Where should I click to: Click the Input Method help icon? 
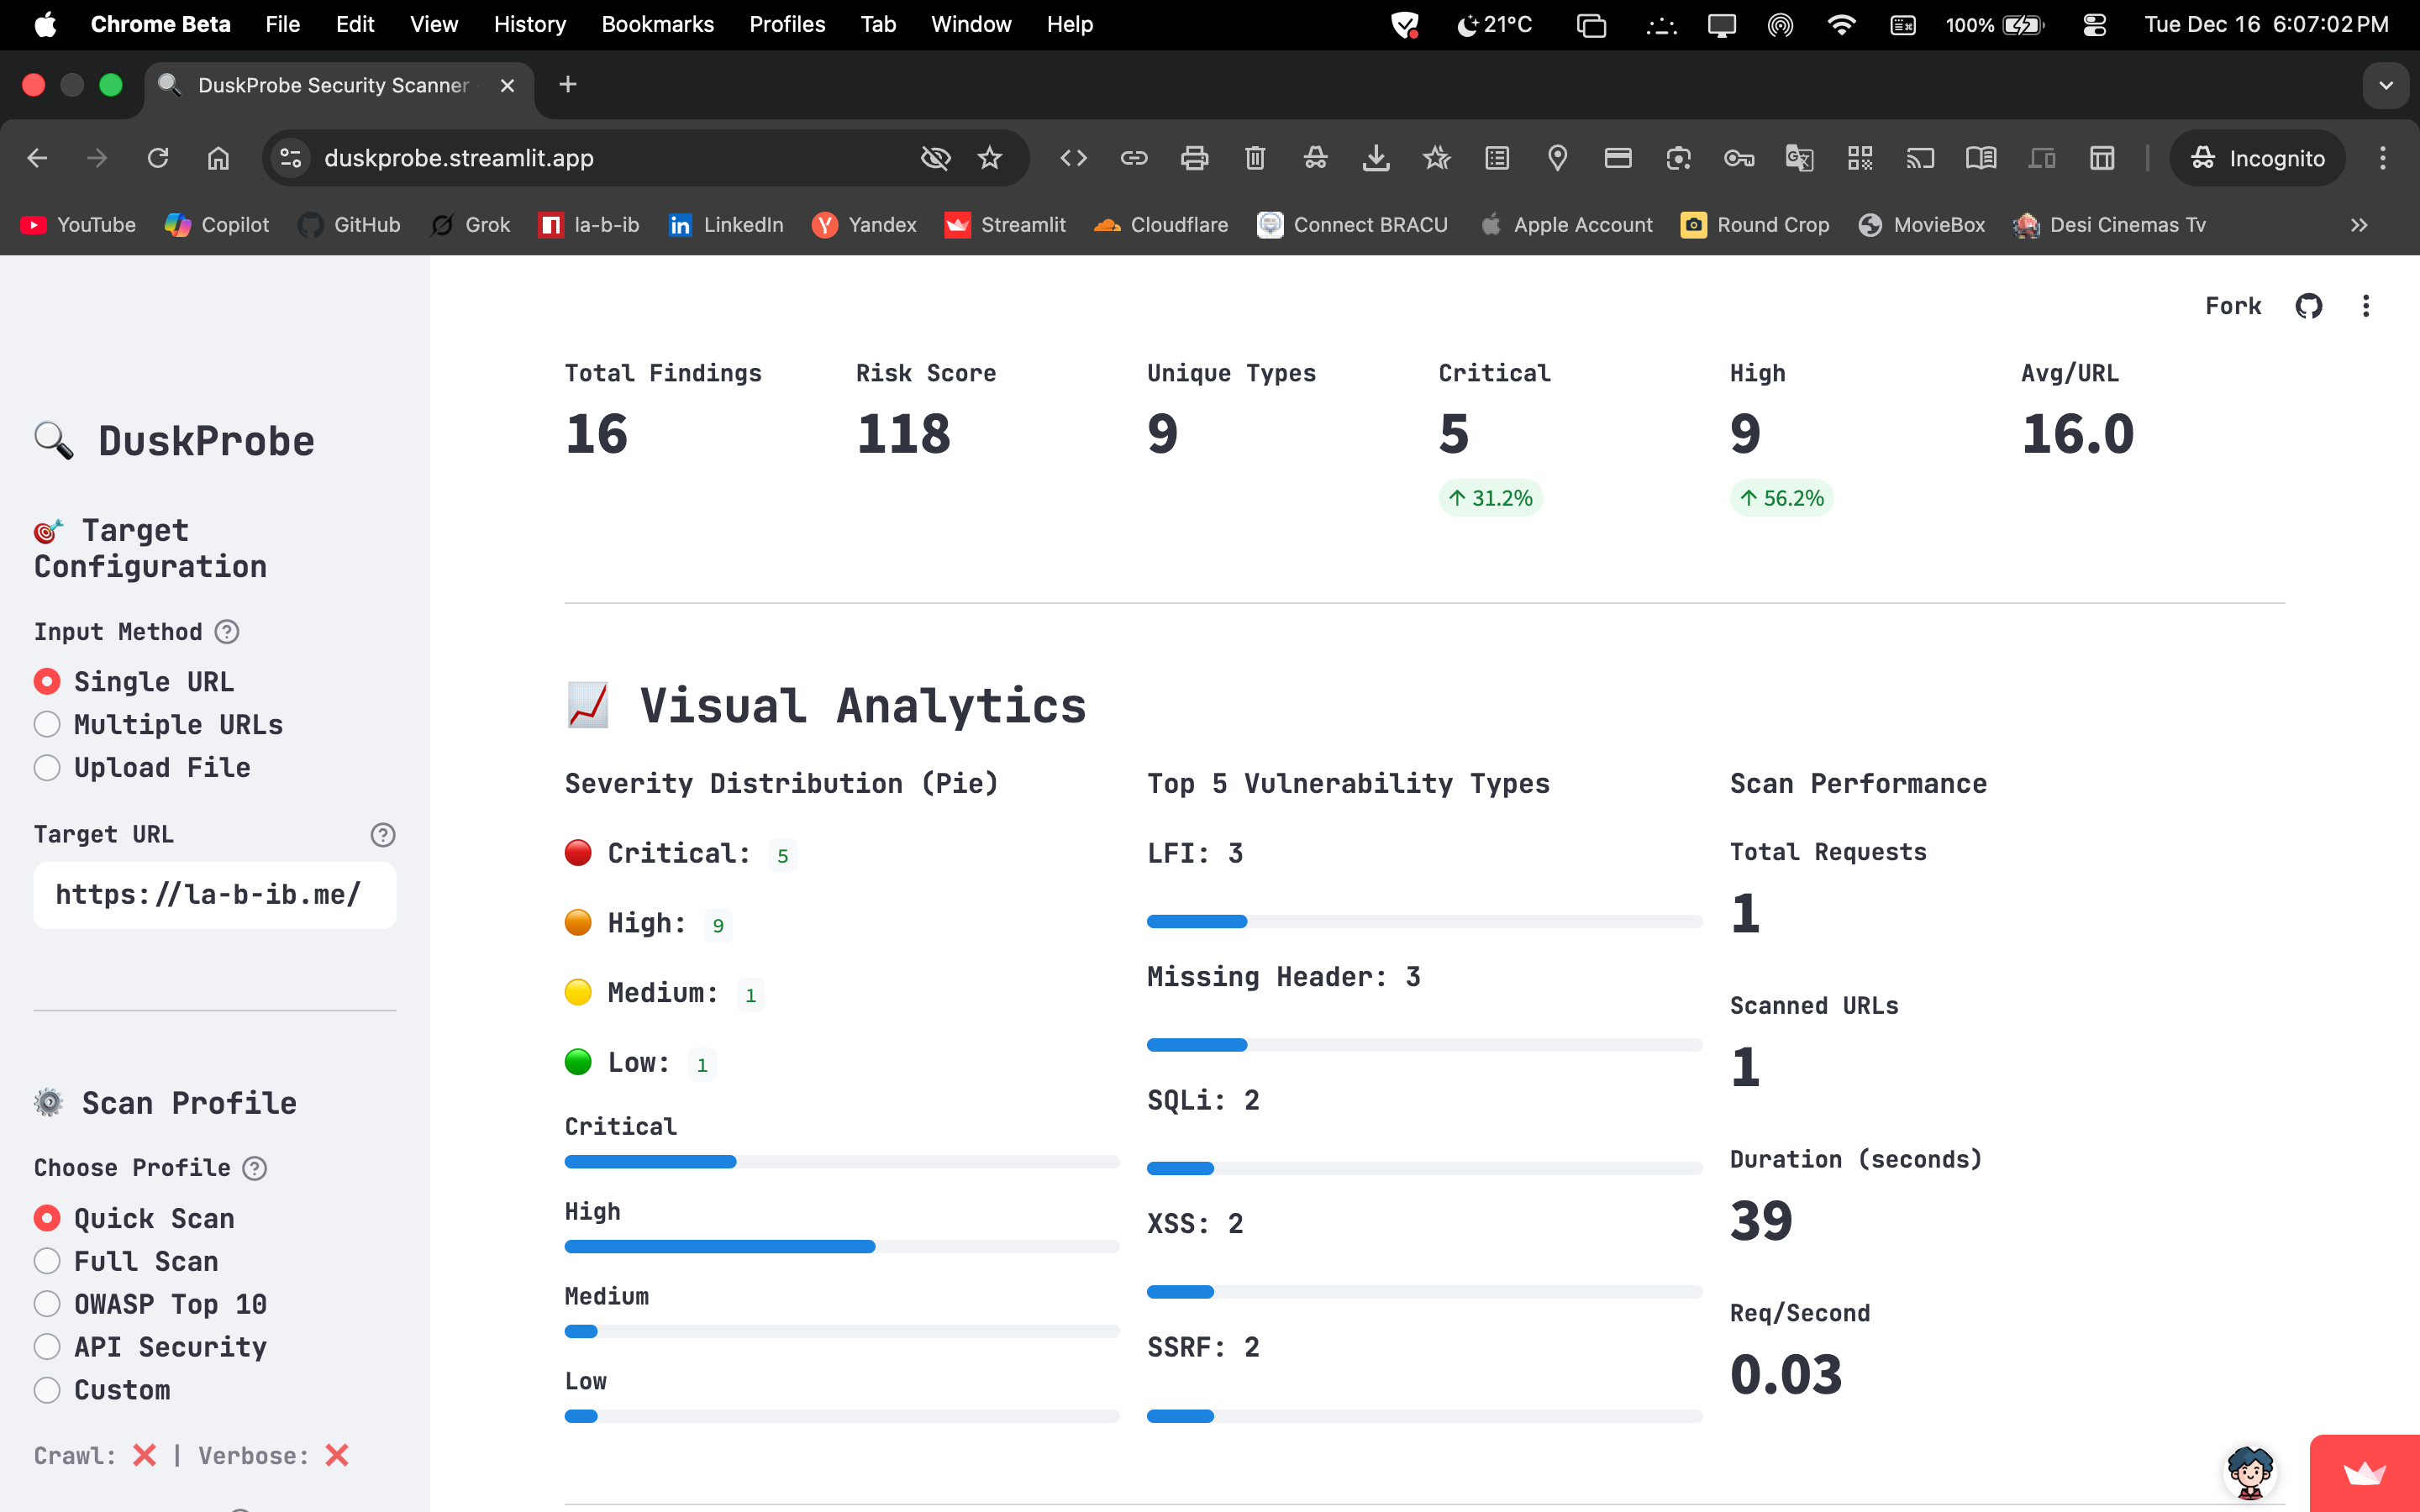point(227,632)
